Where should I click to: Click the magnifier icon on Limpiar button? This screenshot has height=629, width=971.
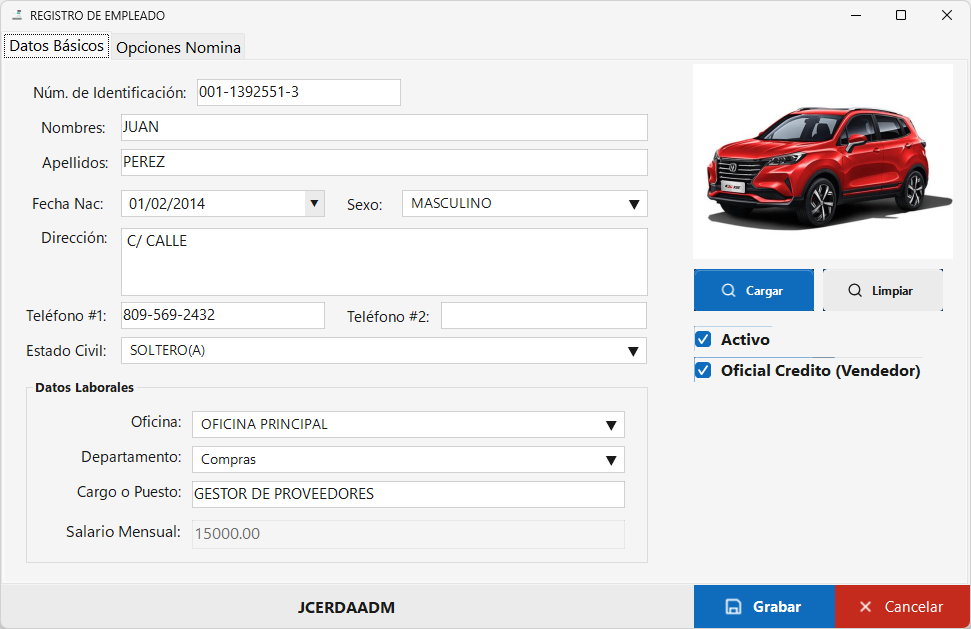click(855, 290)
